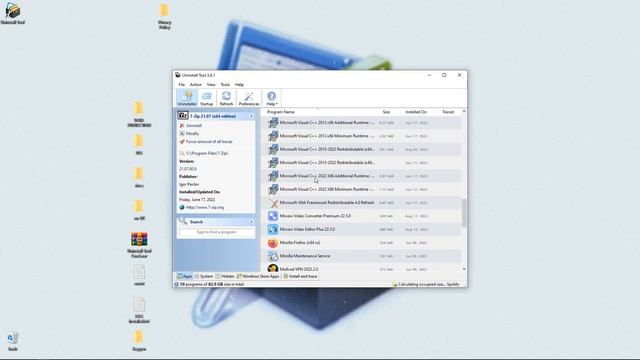The height and width of the screenshot is (360, 640).
Task: Open the Action menu
Action: pos(196,84)
